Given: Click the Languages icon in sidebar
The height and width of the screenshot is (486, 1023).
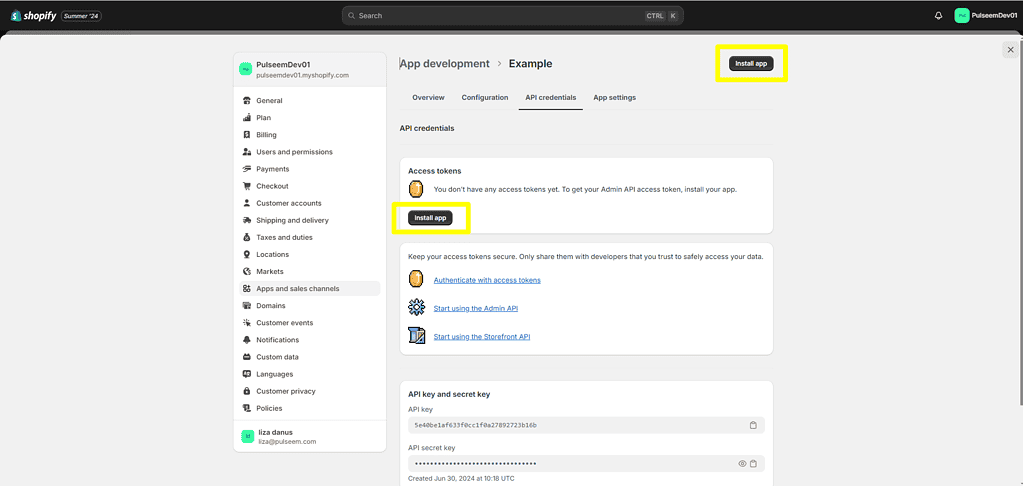Looking at the screenshot, I should (x=247, y=374).
